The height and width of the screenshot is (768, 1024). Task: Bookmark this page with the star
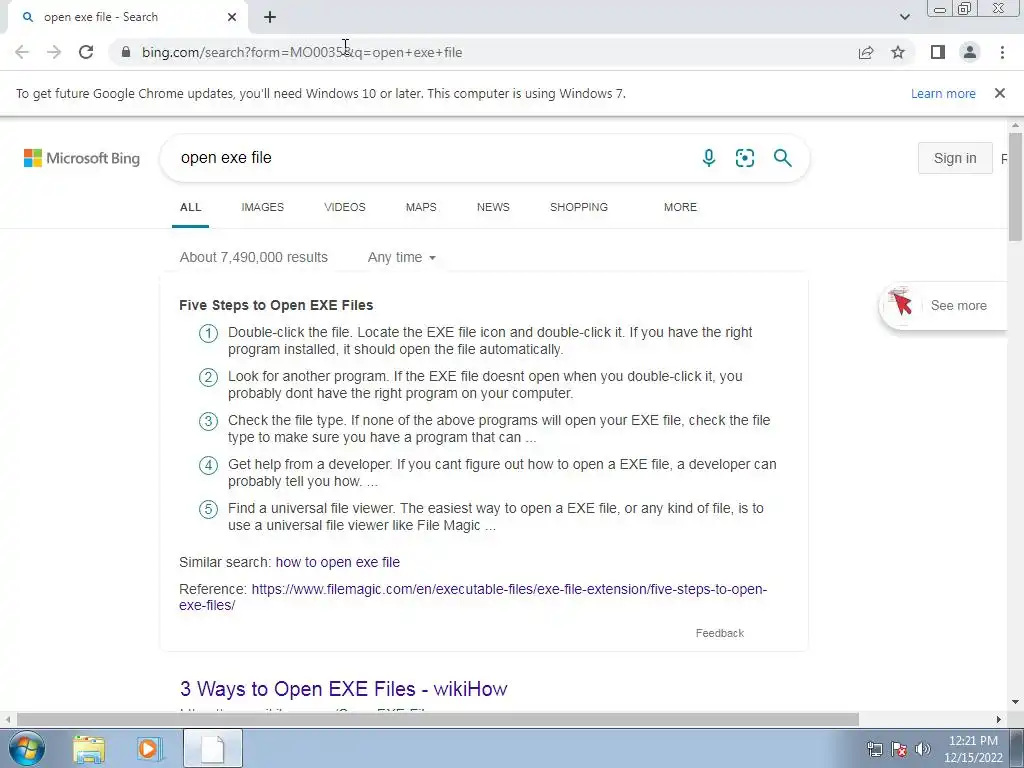pos(899,52)
